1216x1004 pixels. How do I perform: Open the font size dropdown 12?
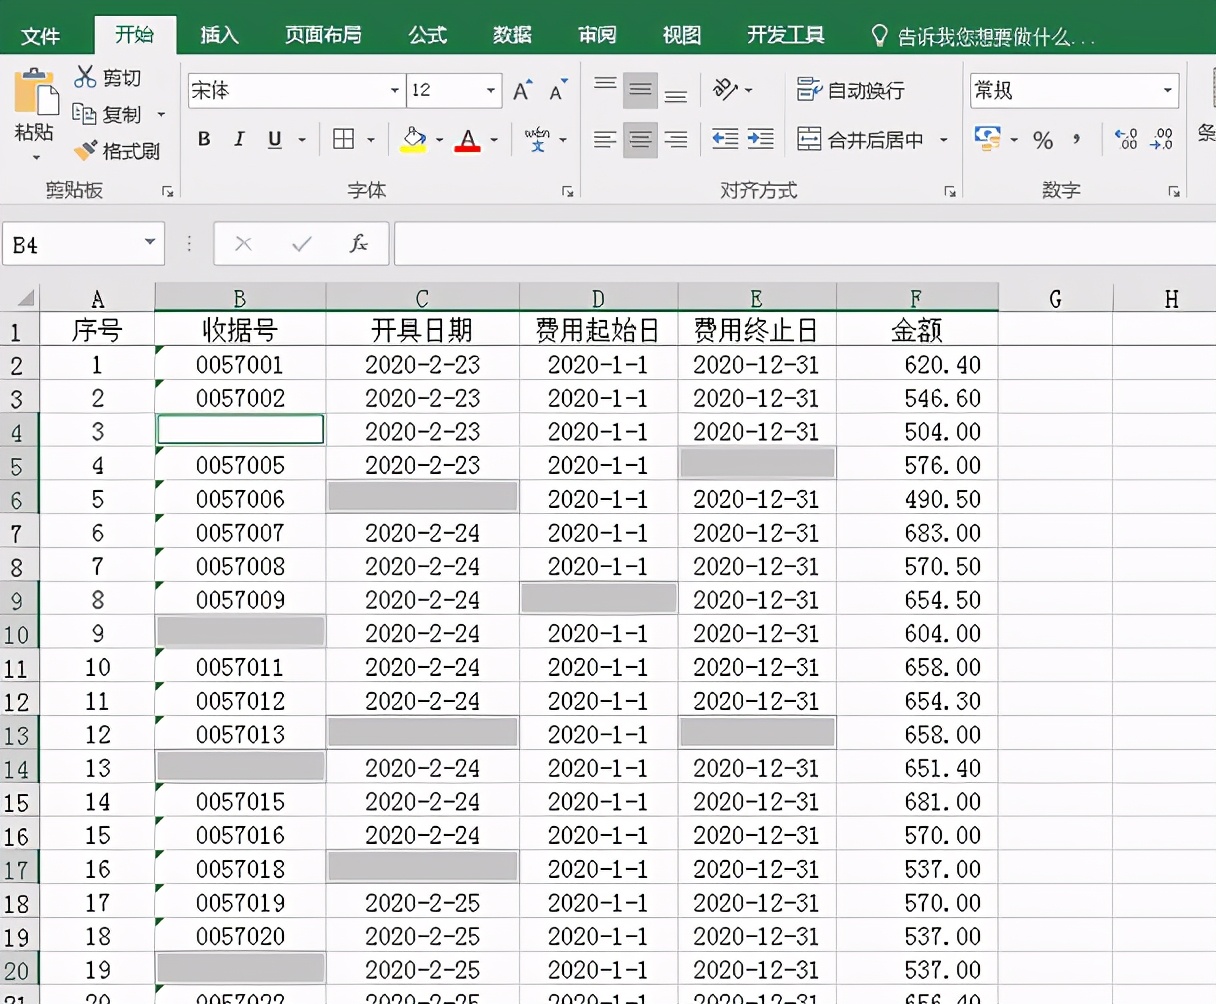[491, 91]
